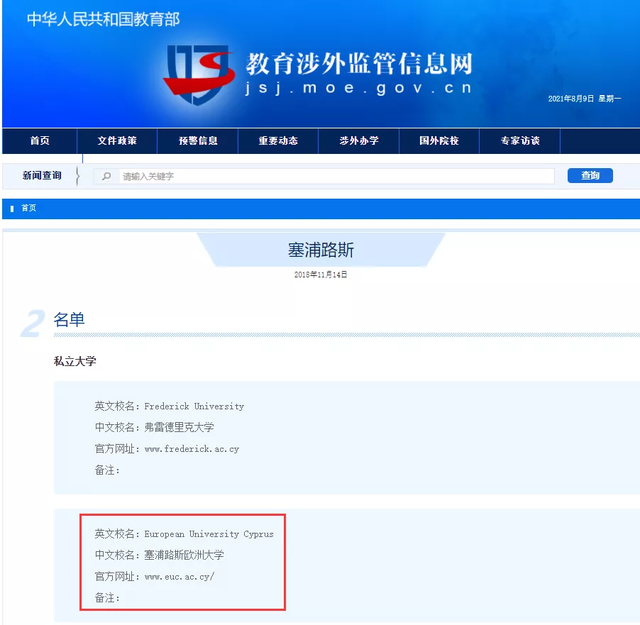Image resolution: width=640 pixels, height=625 pixels.
Task: Click the 首页 breadcrumb link
Action: 29,208
